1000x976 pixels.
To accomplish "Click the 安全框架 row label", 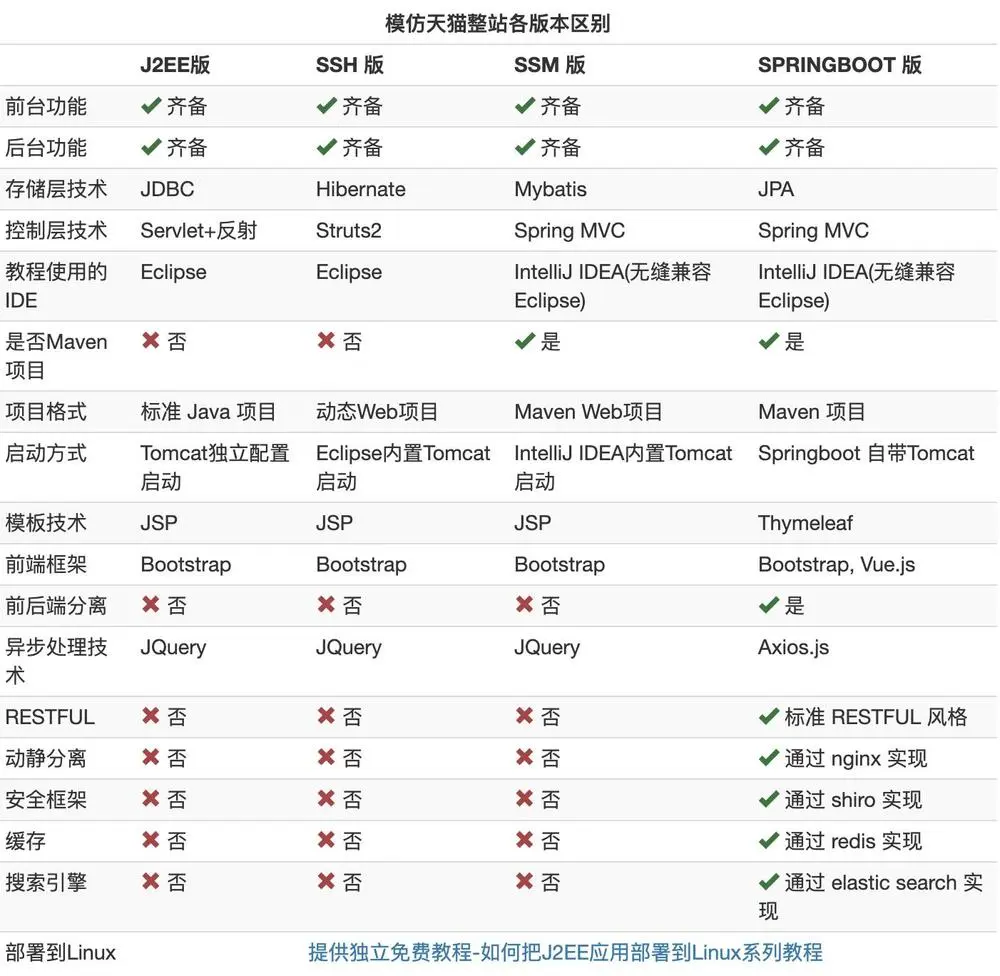I will [x=45, y=799].
